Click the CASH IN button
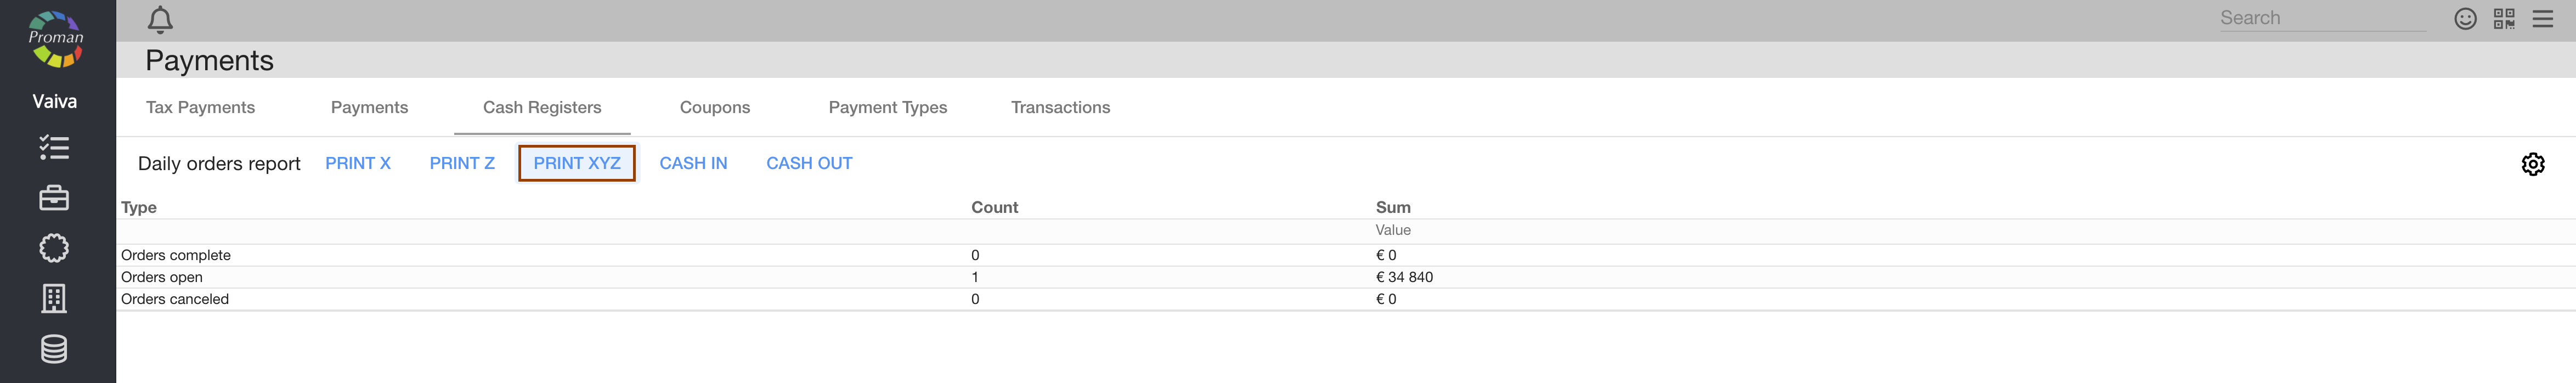This screenshot has width=2576, height=383. pos(693,164)
